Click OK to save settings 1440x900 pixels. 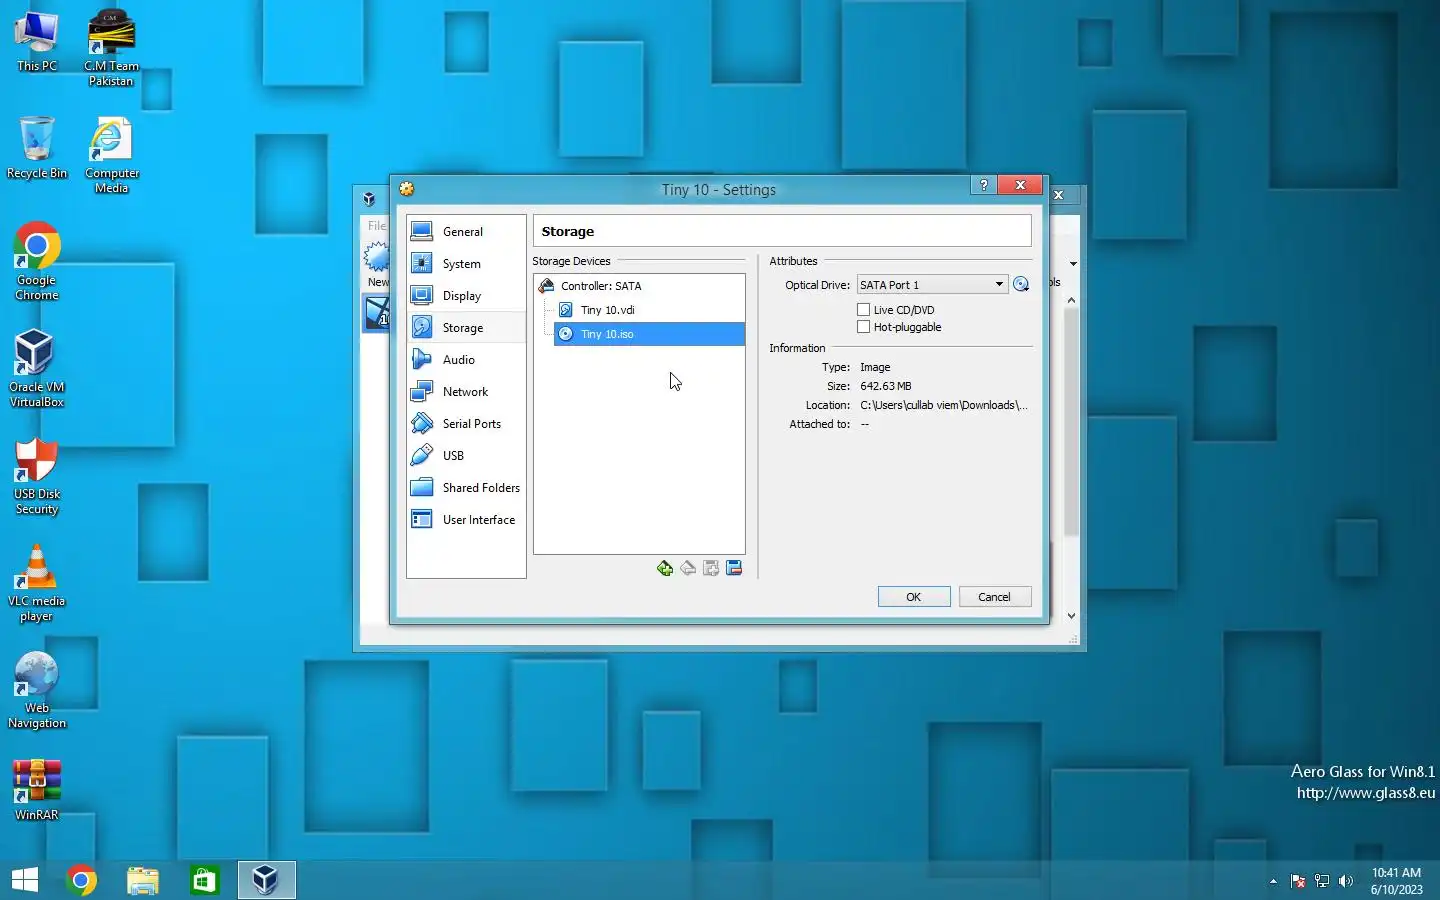coord(914,597)
